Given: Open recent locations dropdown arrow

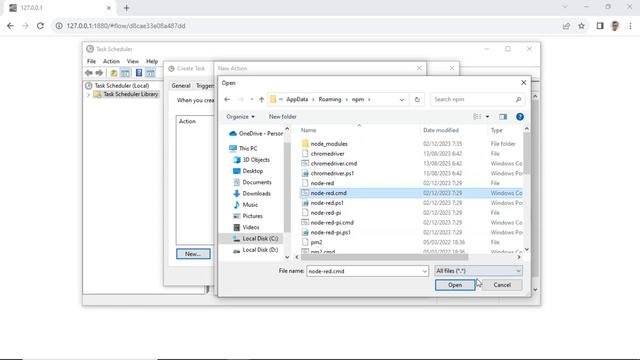Looking at the screenshot, I should pyautogui.click(x=251, y=99).
